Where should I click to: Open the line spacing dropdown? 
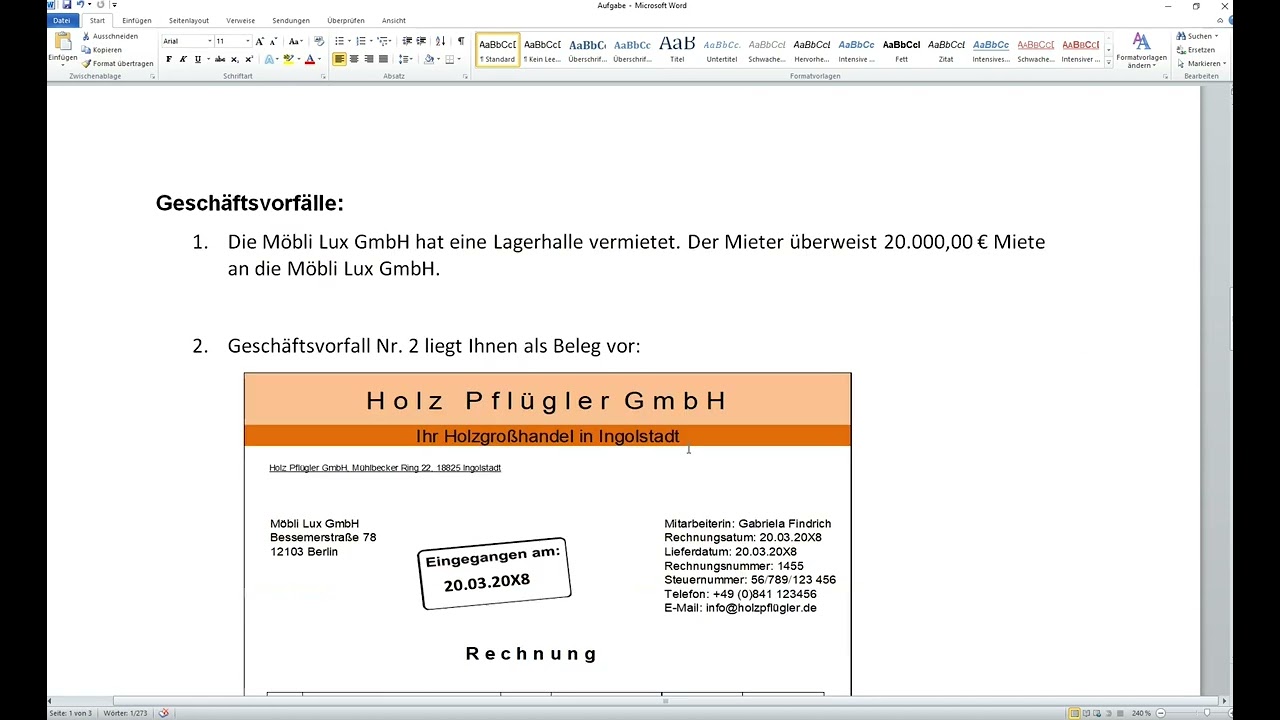click(405, 59)
